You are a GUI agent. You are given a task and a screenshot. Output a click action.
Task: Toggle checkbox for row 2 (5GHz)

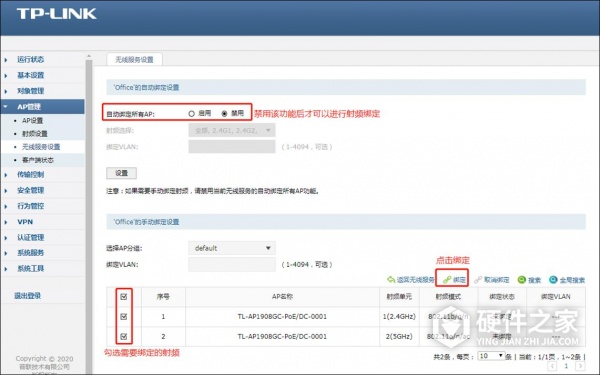coord(124,336)
